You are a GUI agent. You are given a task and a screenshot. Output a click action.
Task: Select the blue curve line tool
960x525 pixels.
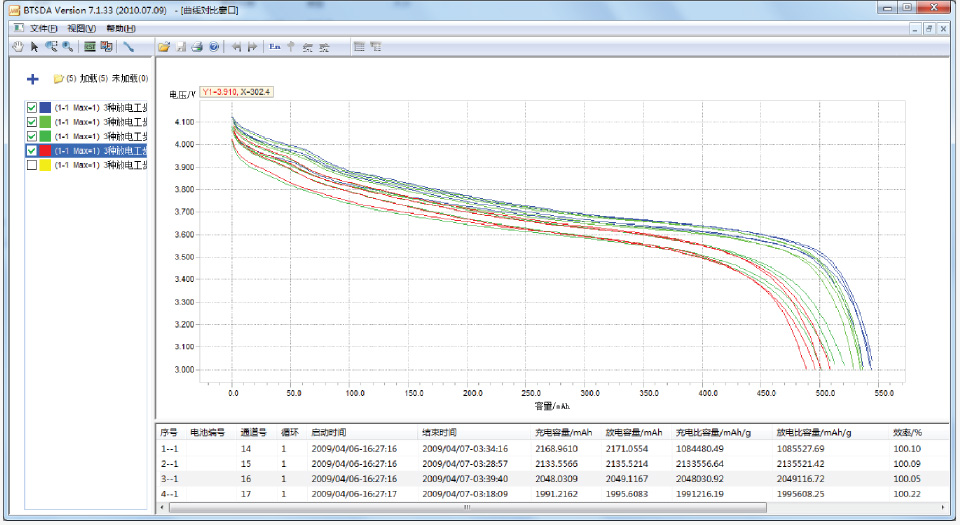(x=129, y=47)
